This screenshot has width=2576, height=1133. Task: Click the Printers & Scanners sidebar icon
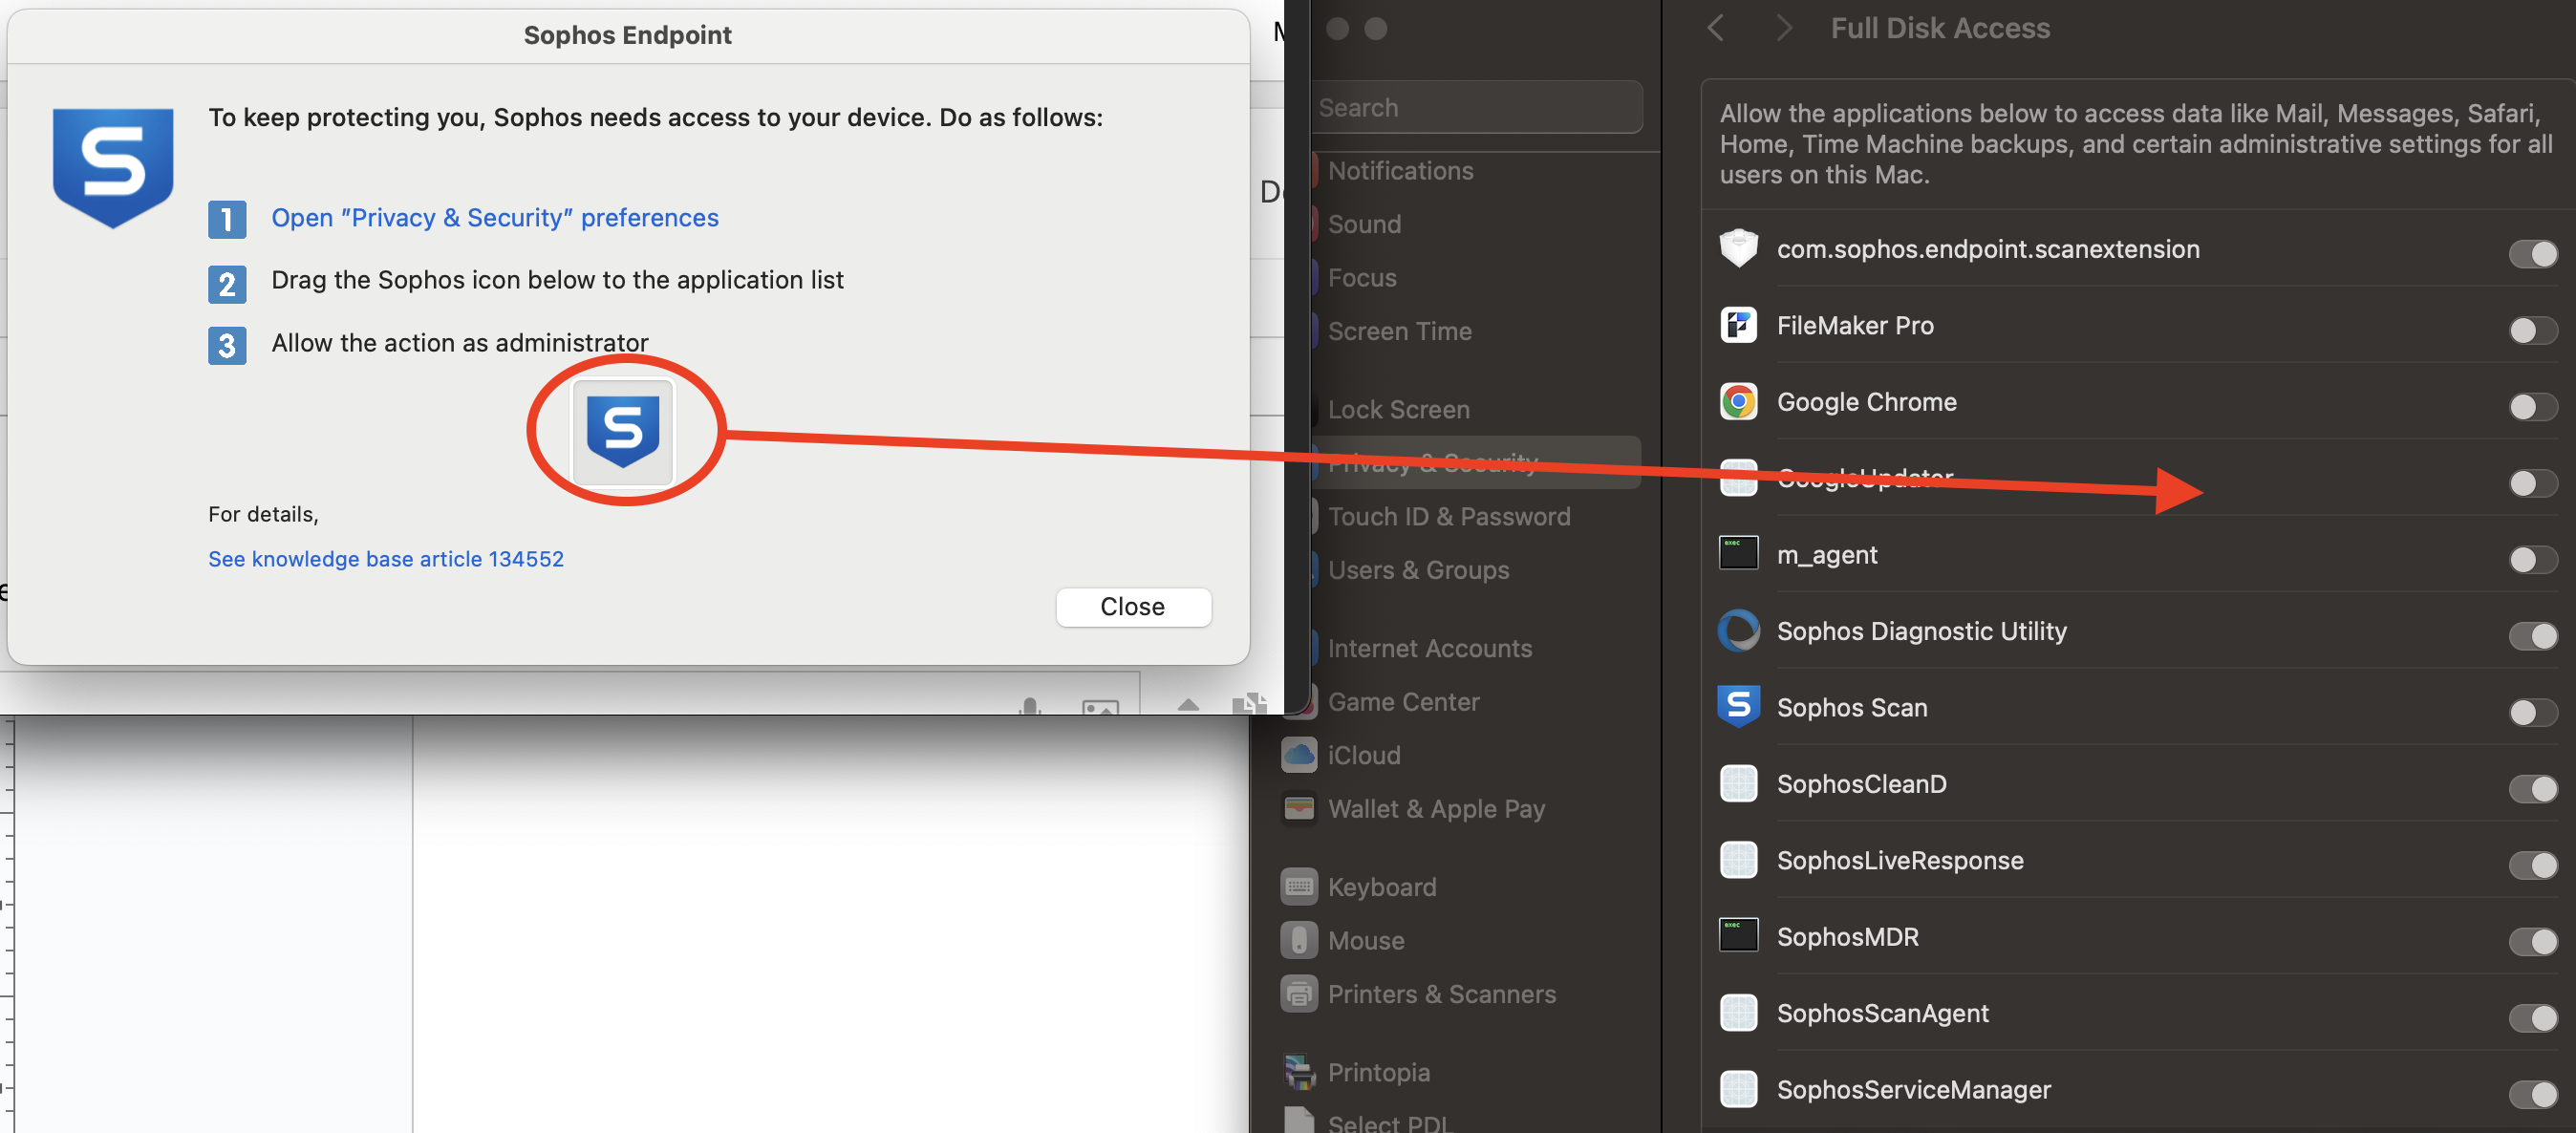pos(1299,993)
